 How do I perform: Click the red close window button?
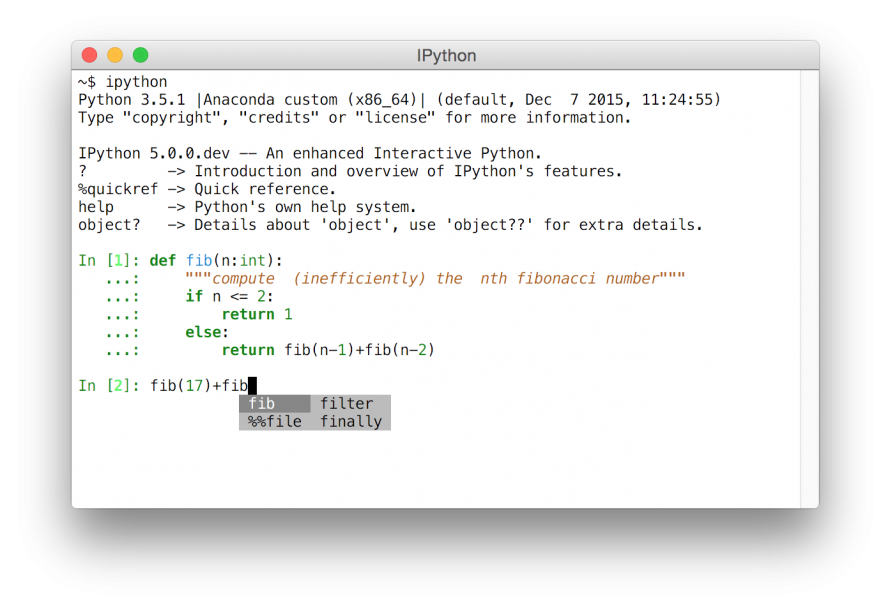click(x=90, y=55)
